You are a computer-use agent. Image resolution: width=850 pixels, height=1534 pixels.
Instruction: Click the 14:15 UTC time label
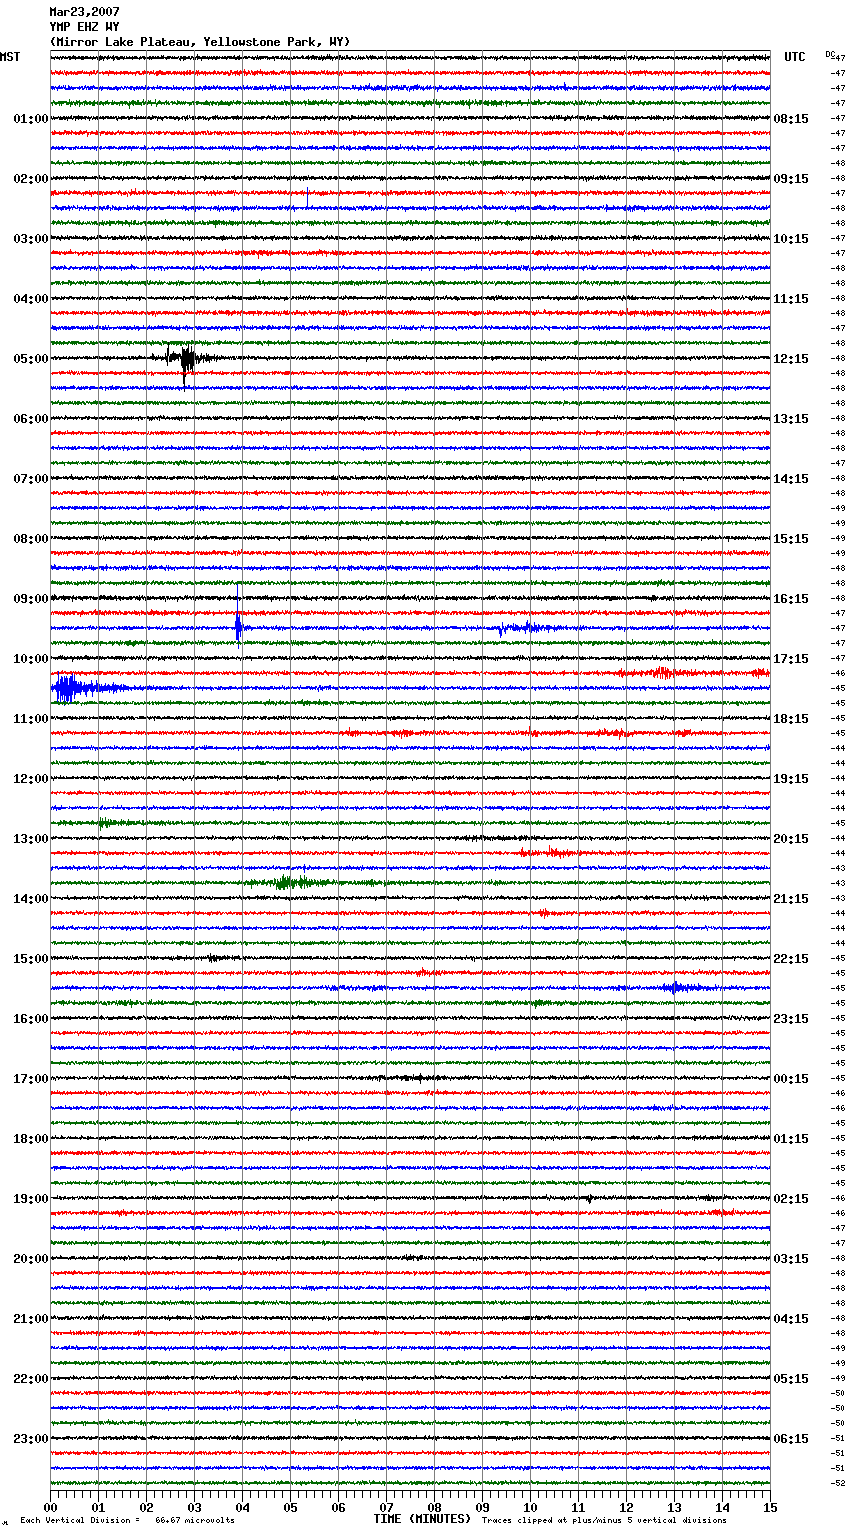(791, 479)
